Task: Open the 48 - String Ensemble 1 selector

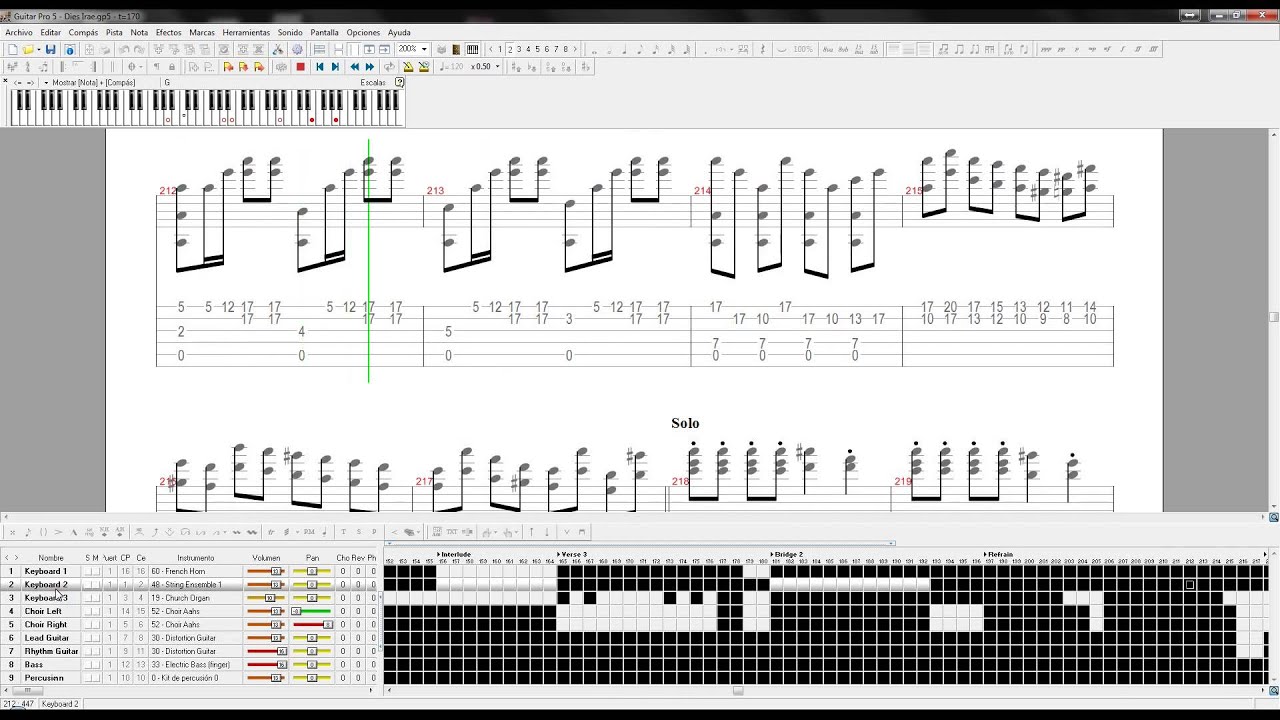Action: tap(195, 584)
